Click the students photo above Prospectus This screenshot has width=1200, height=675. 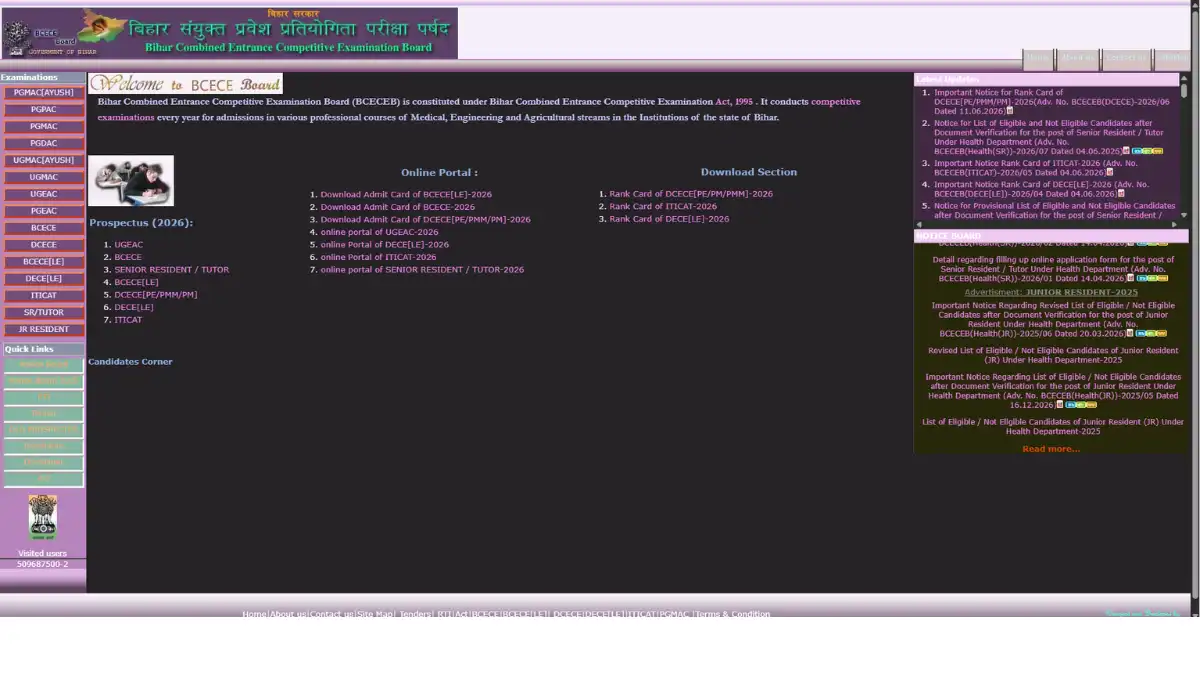[x=131, y=181]
